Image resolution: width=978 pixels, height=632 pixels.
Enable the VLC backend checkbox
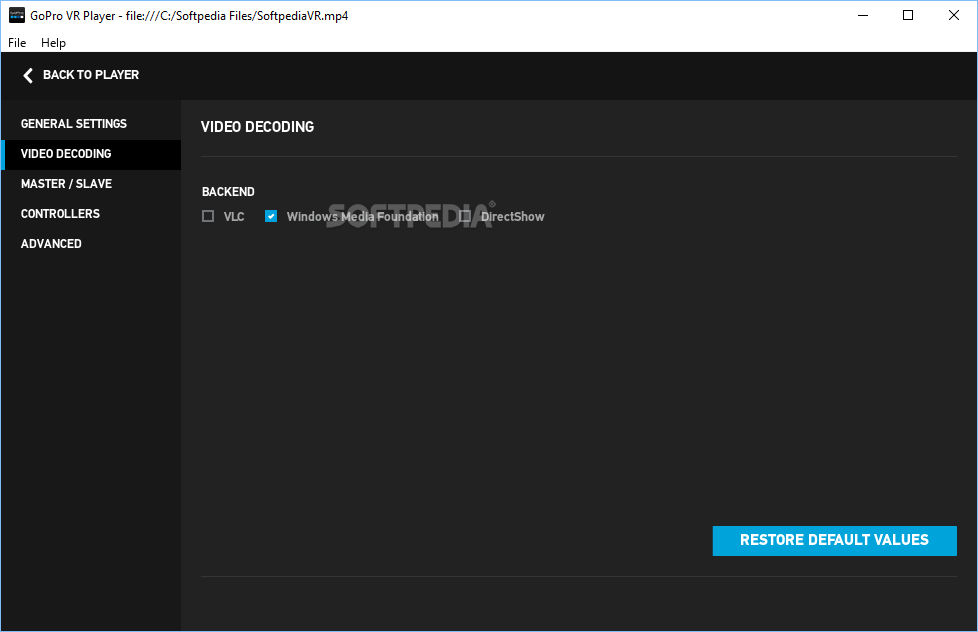[x=208, y=216]
